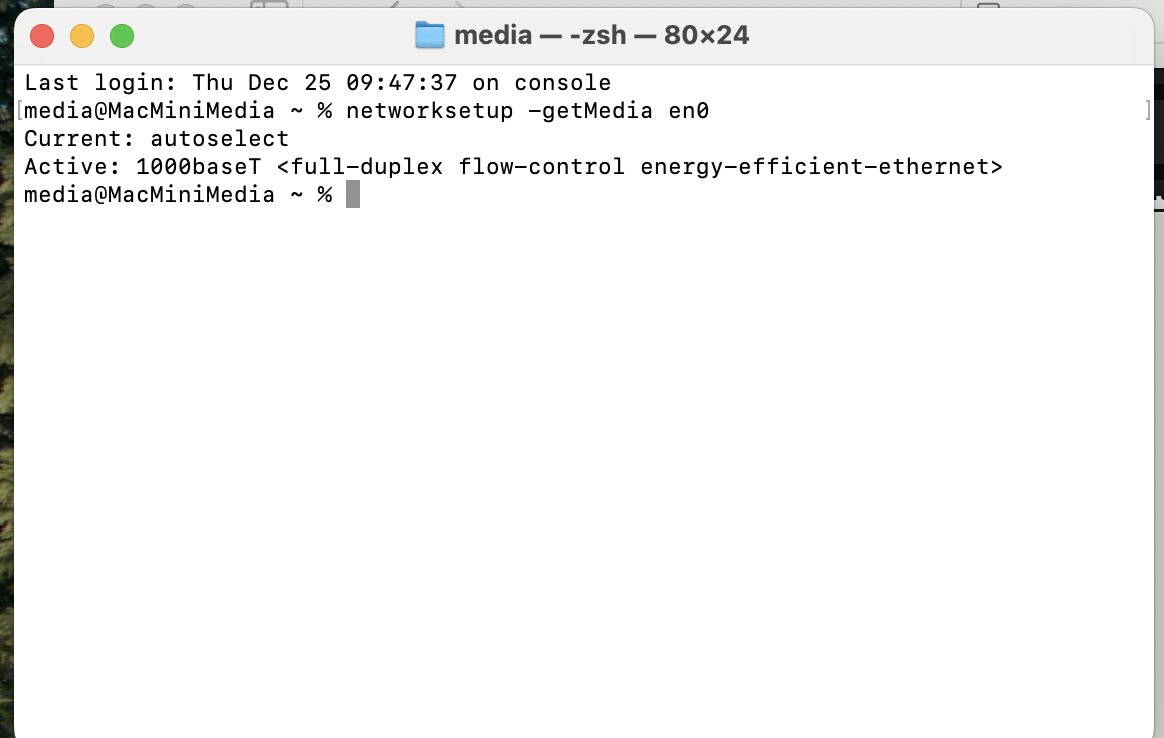
Task: Click the blue folder proxy icon in the title bar
Action: (428, 34)
